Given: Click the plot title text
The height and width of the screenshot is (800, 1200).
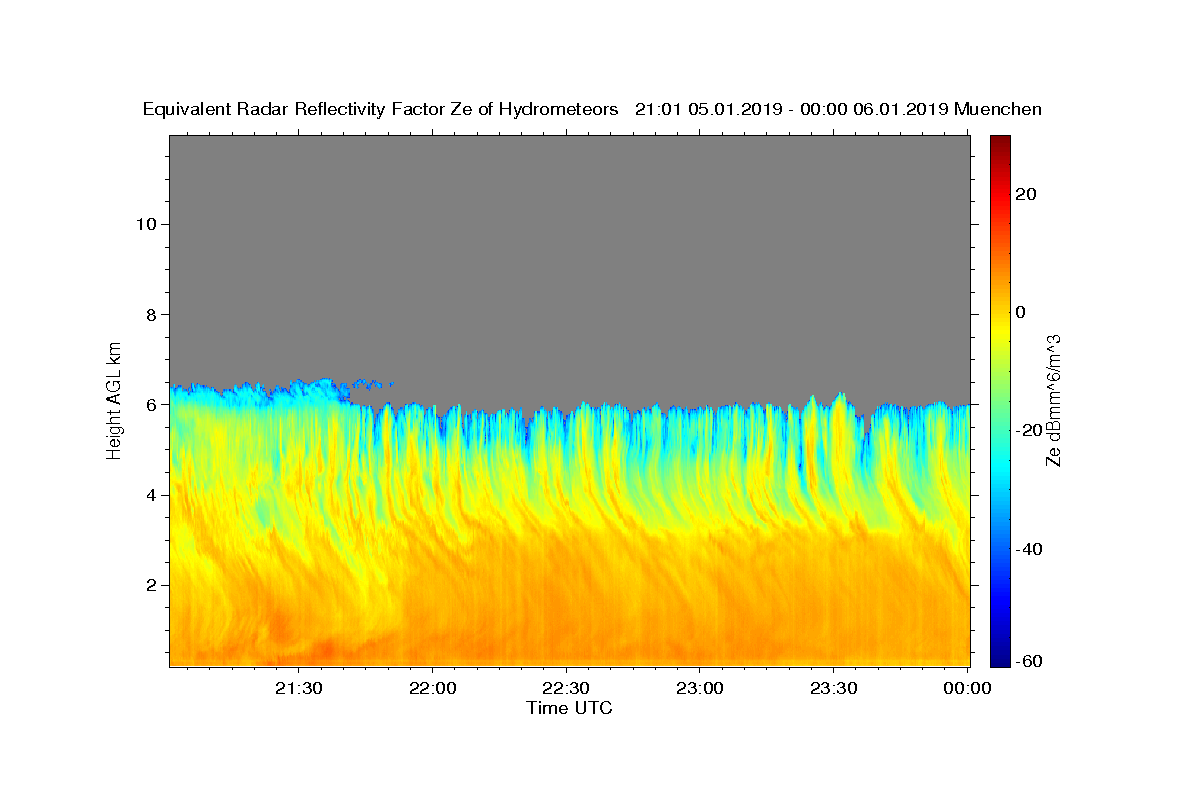Looking at the screenshot, I should click(x=592, y=109).
